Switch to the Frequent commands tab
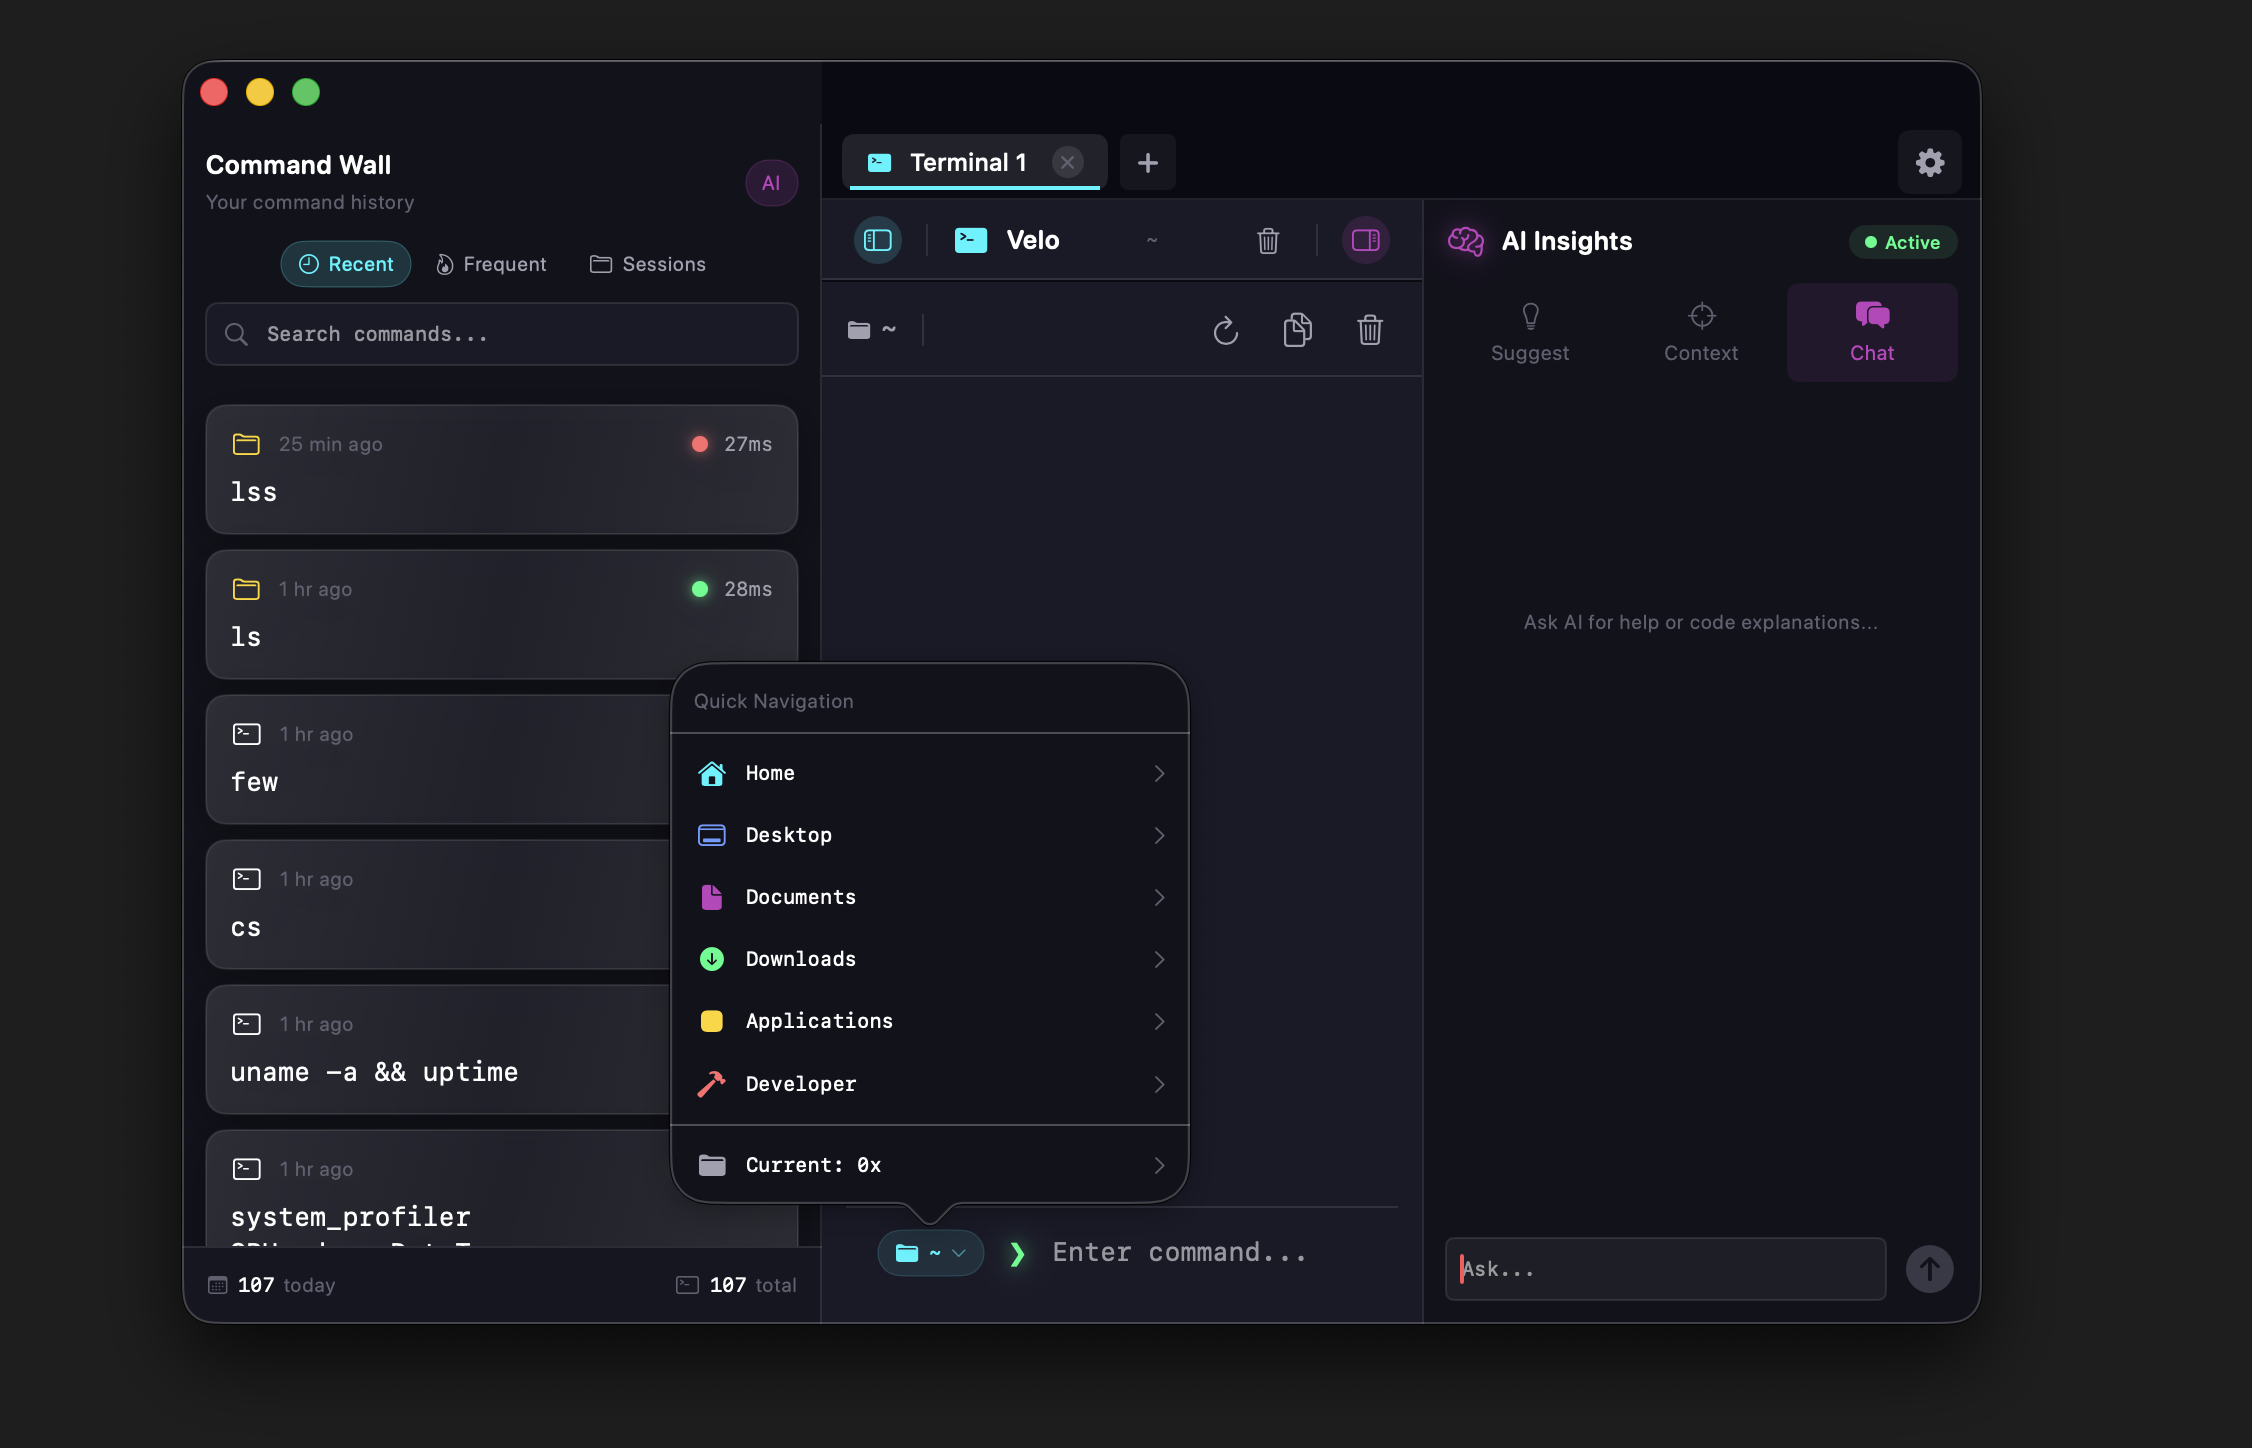Image resolution: width=2252 pixels, height=1448 pixels. click(x=492, y=264)
